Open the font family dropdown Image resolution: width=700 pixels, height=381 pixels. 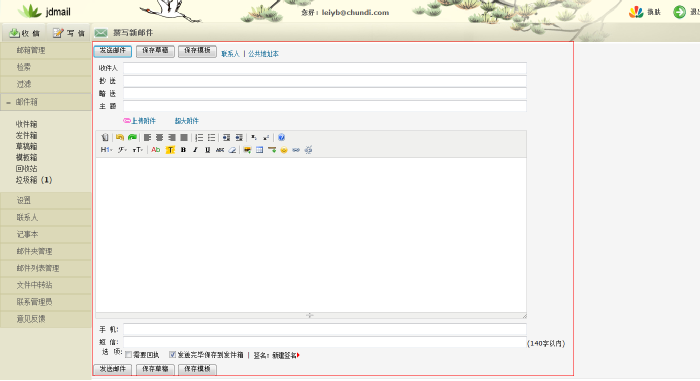[x=122, y=150]
